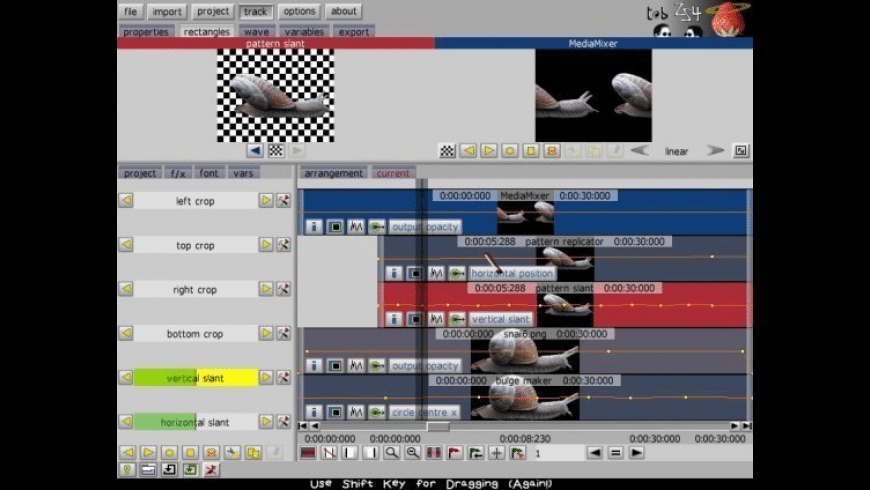The width and height of the screenshot is (870, 490).
Task: Click the tools icon beside left crop
Action: (283, 201)
